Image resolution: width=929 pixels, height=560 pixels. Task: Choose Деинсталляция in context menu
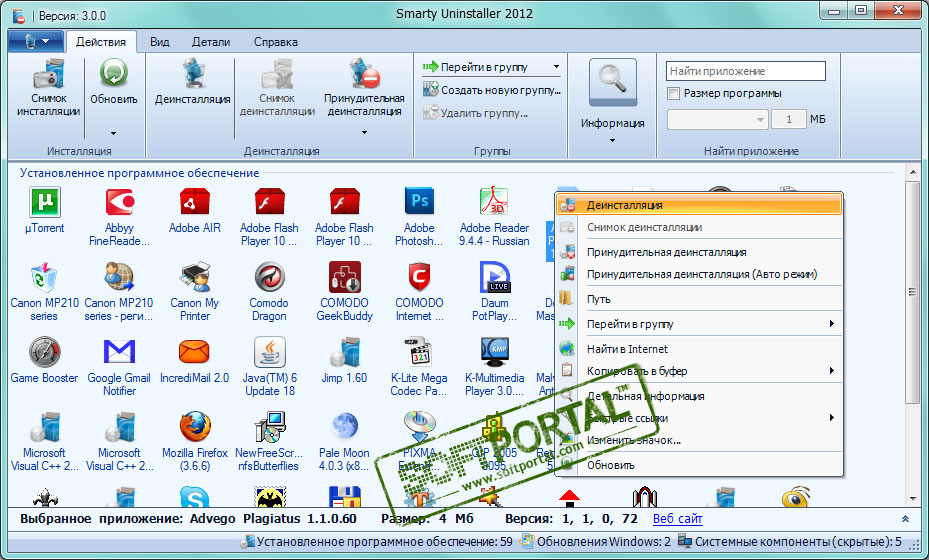pos(699,205)
